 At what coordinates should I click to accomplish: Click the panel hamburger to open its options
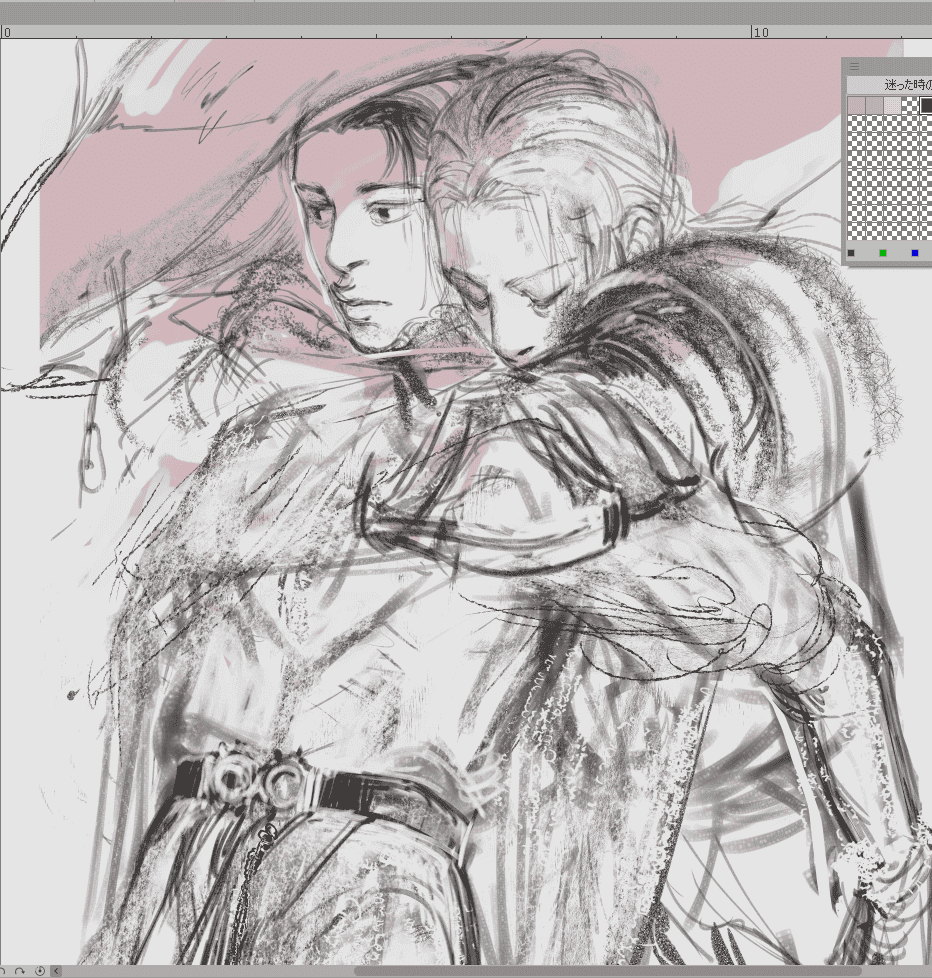click(x=856, y=66)
